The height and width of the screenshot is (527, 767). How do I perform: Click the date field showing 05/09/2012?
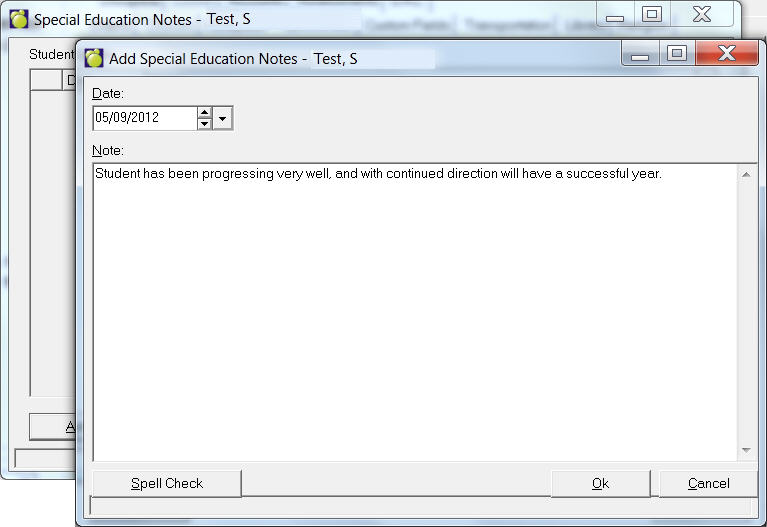pos(145,118)
